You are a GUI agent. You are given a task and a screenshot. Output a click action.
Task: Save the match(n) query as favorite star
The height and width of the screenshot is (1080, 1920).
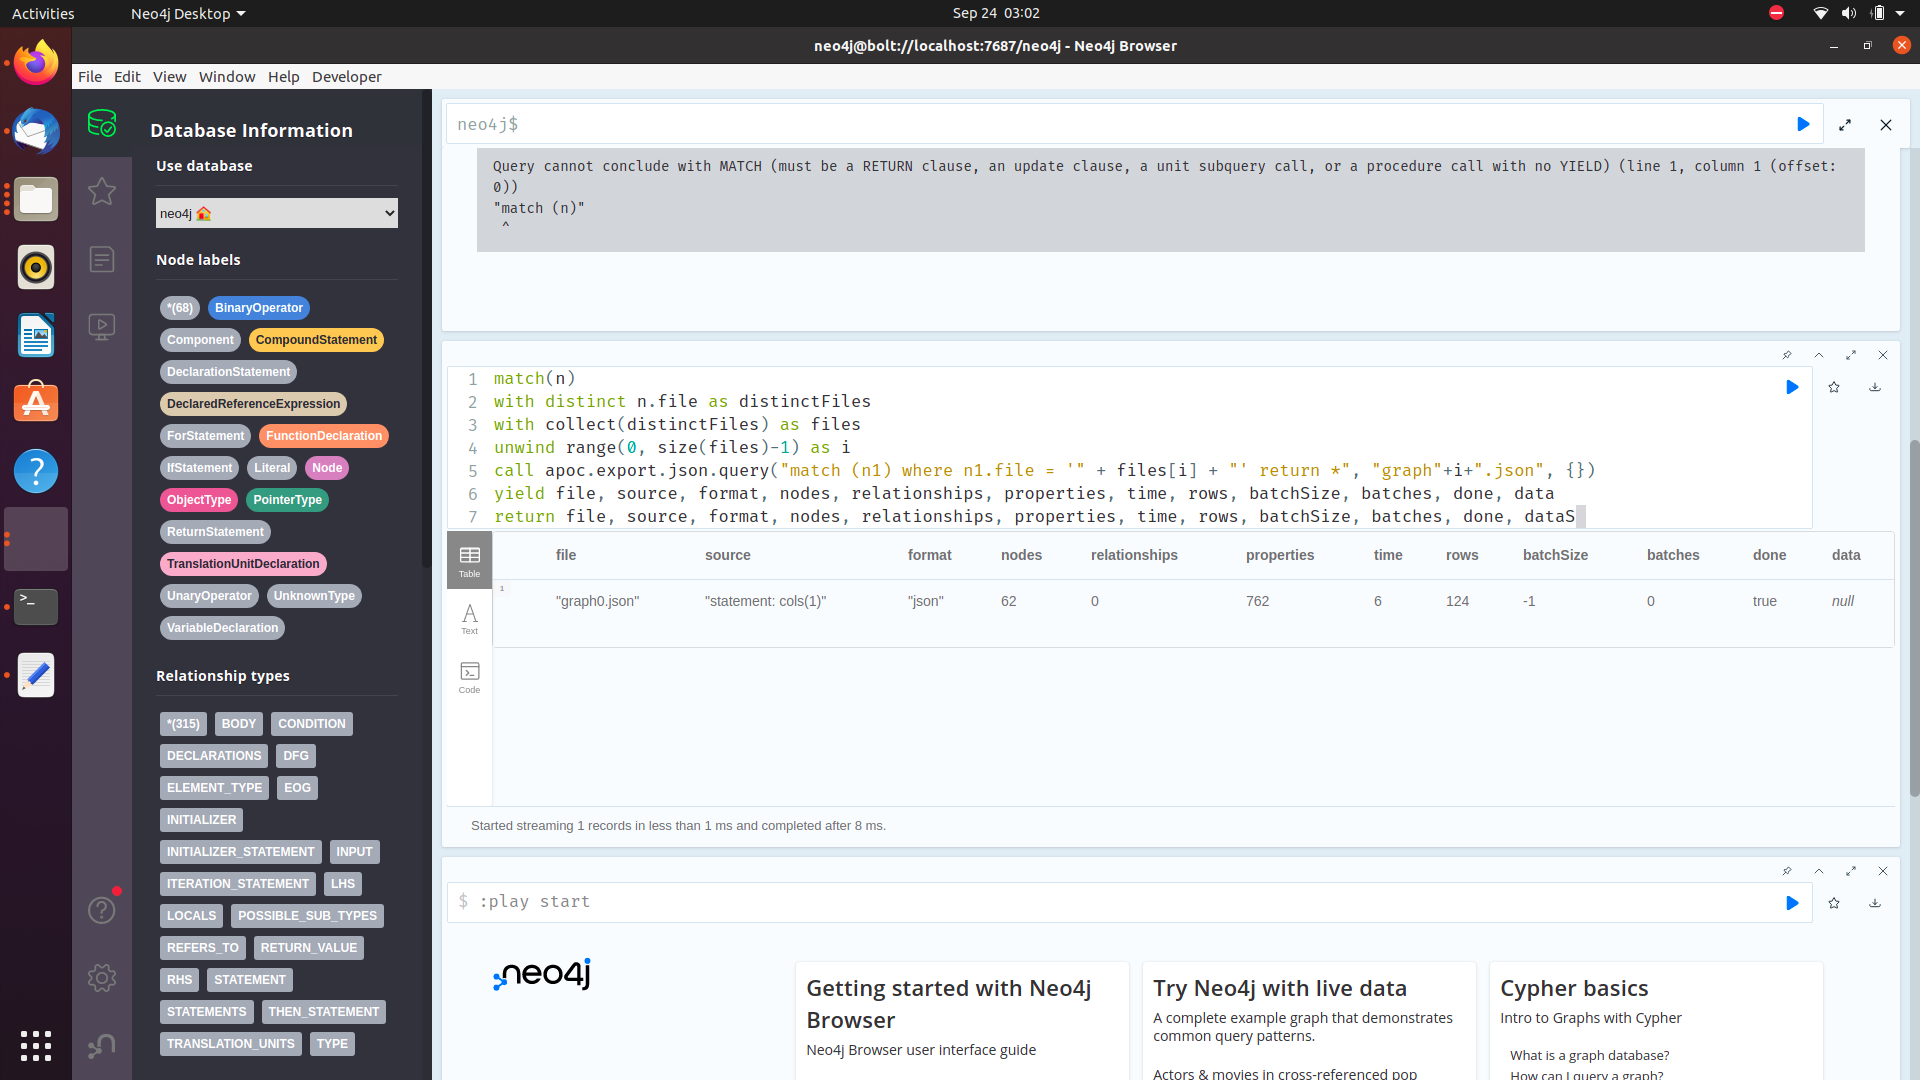tap(1834, 387)
